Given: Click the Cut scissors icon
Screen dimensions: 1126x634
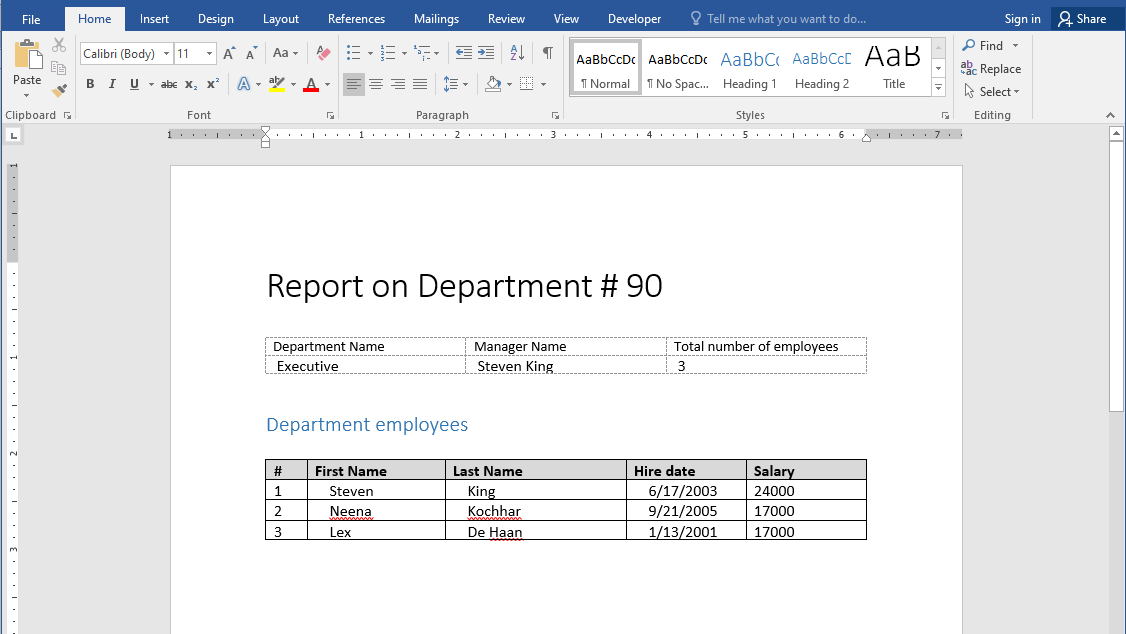Looking at the screenshot, I should click(59, 45).
